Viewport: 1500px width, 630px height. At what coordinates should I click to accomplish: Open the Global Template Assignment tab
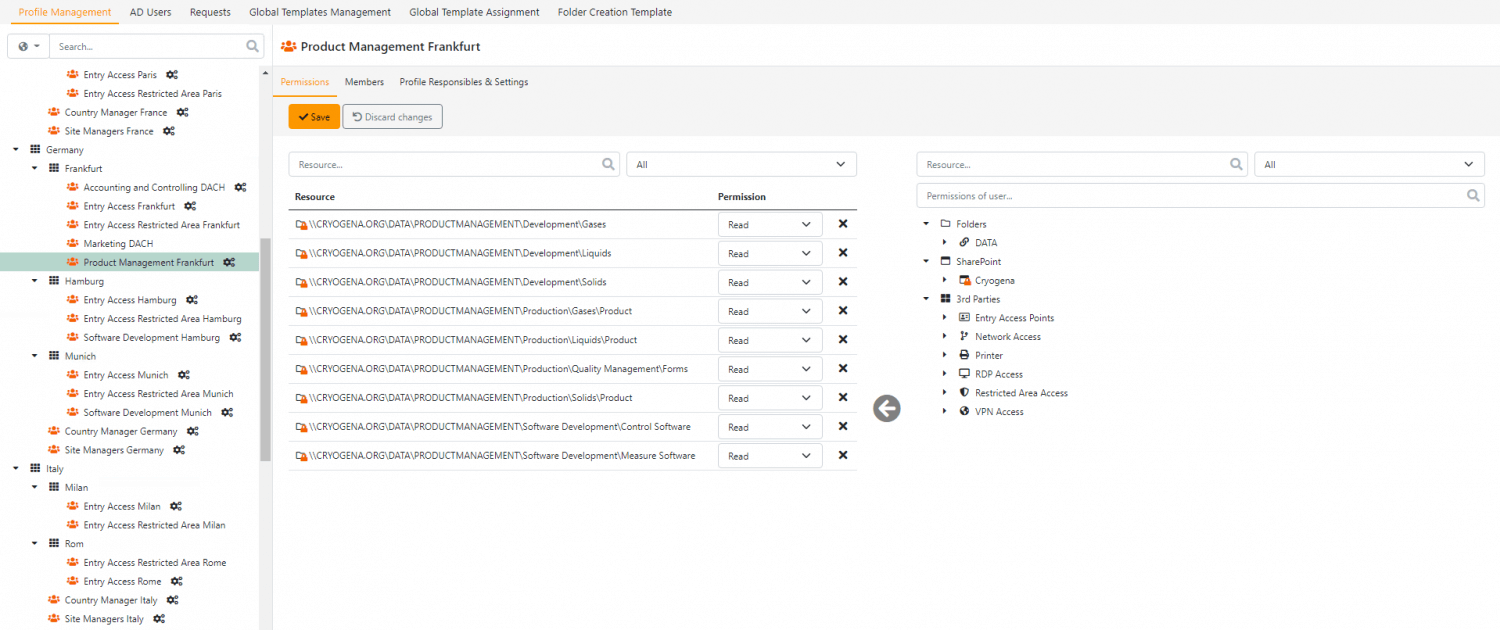tap(474, 12)
